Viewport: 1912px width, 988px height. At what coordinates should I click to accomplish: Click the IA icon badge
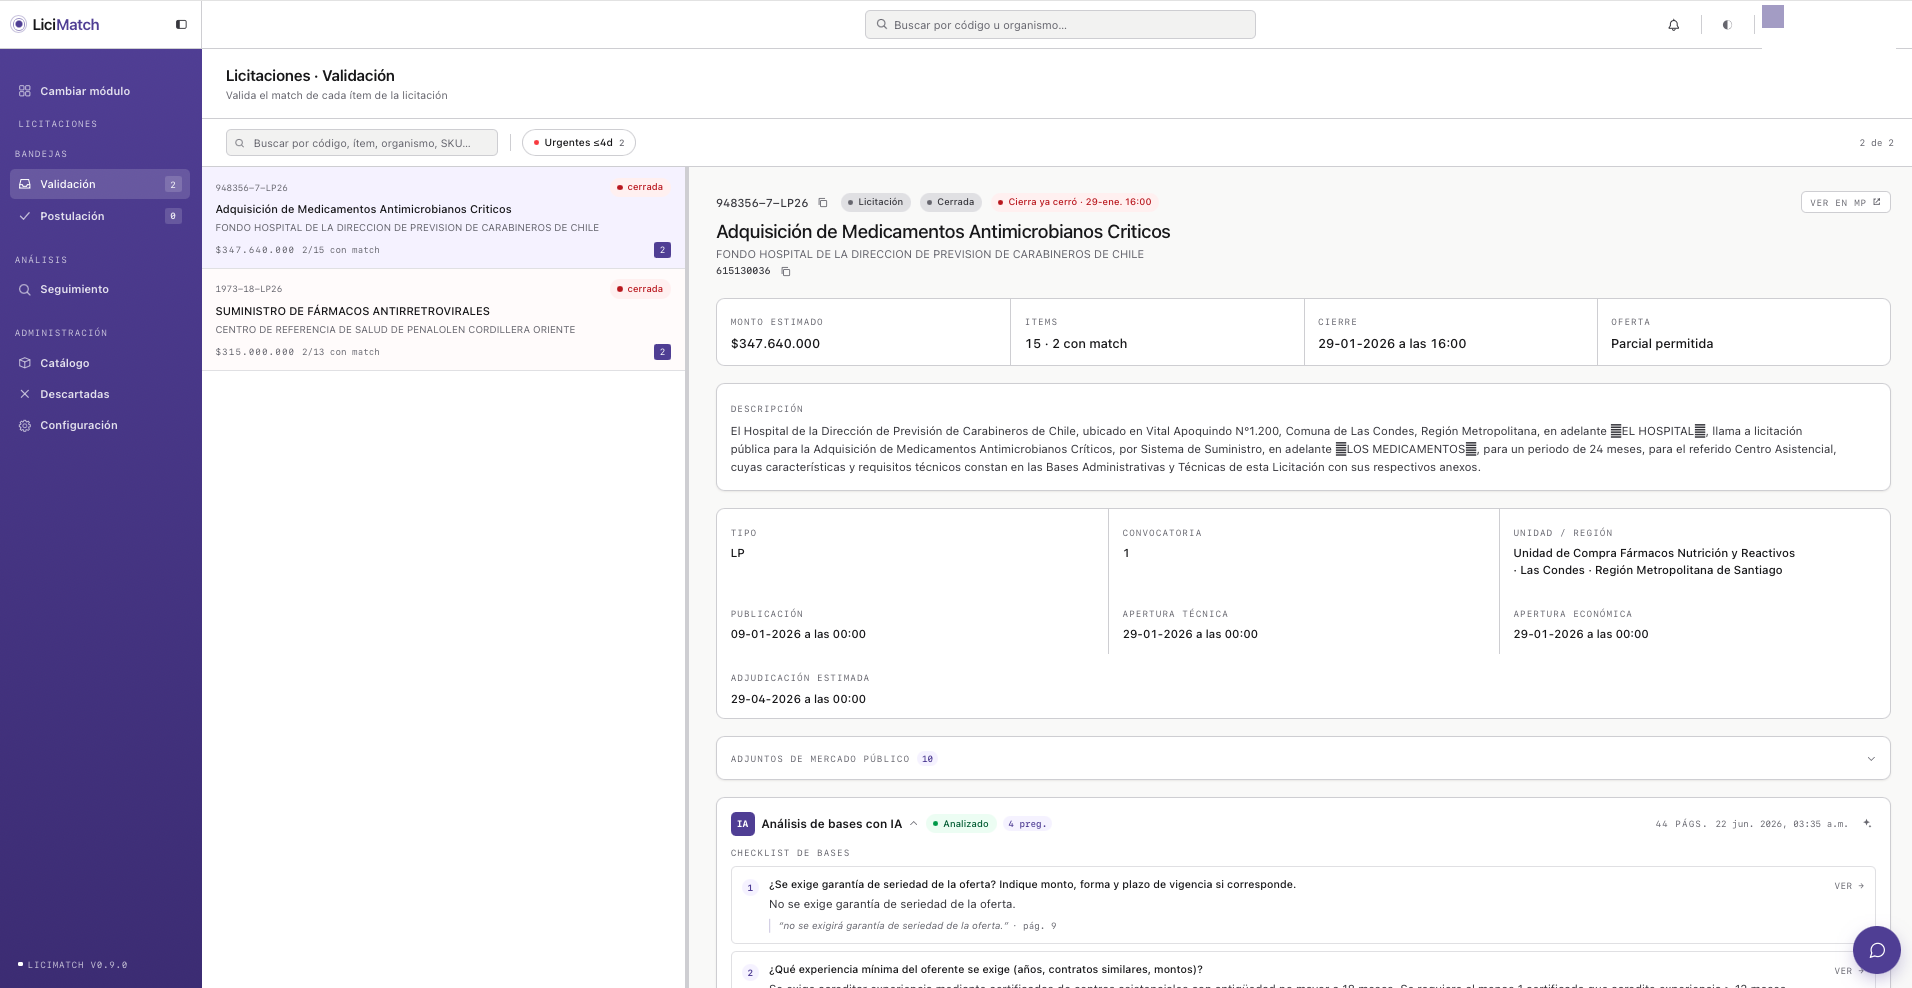click(x=742, y=824)
